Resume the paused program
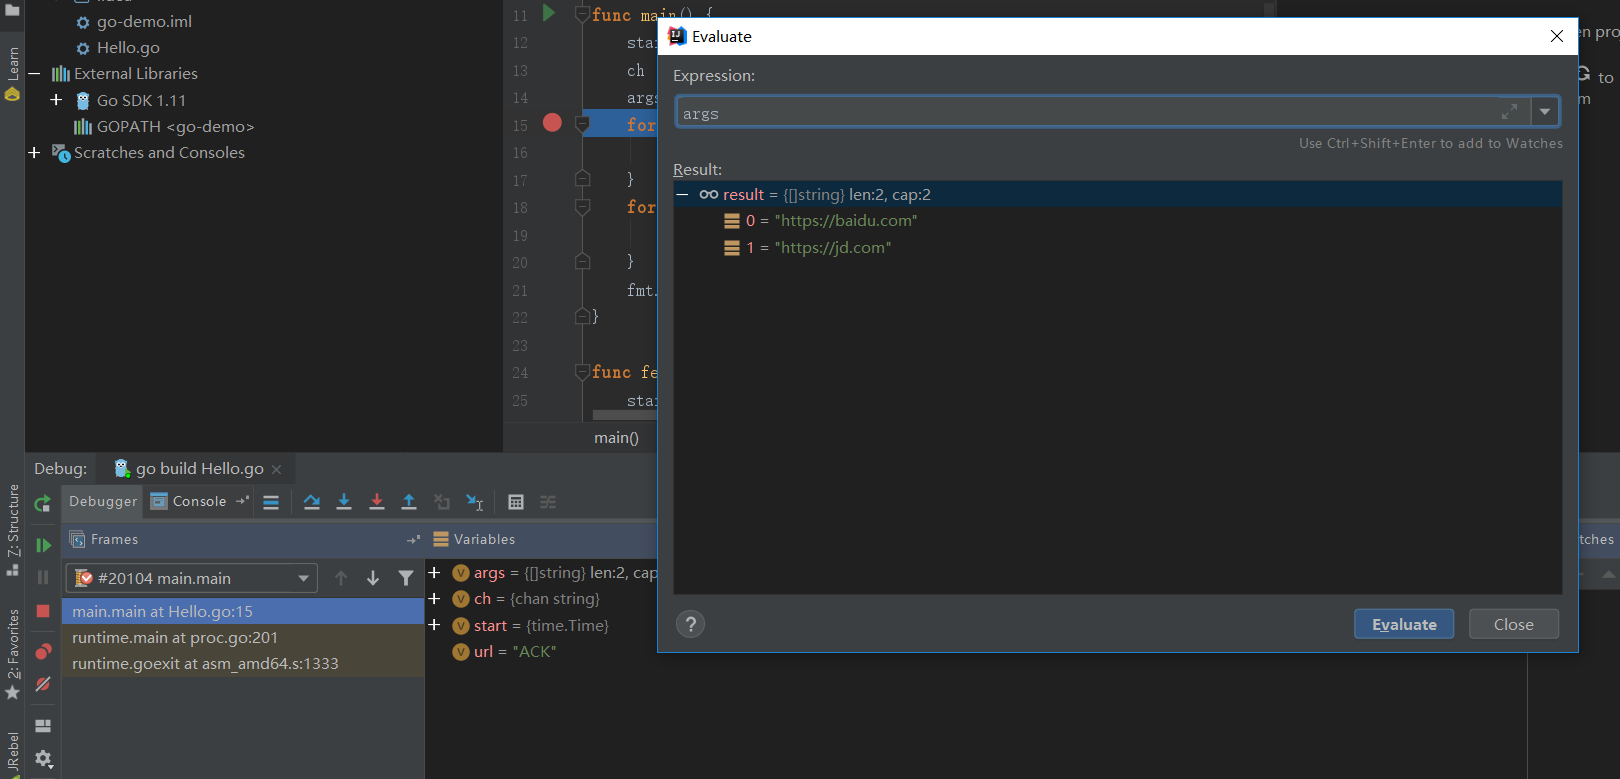1620x779 pixels. pos(43,545)
